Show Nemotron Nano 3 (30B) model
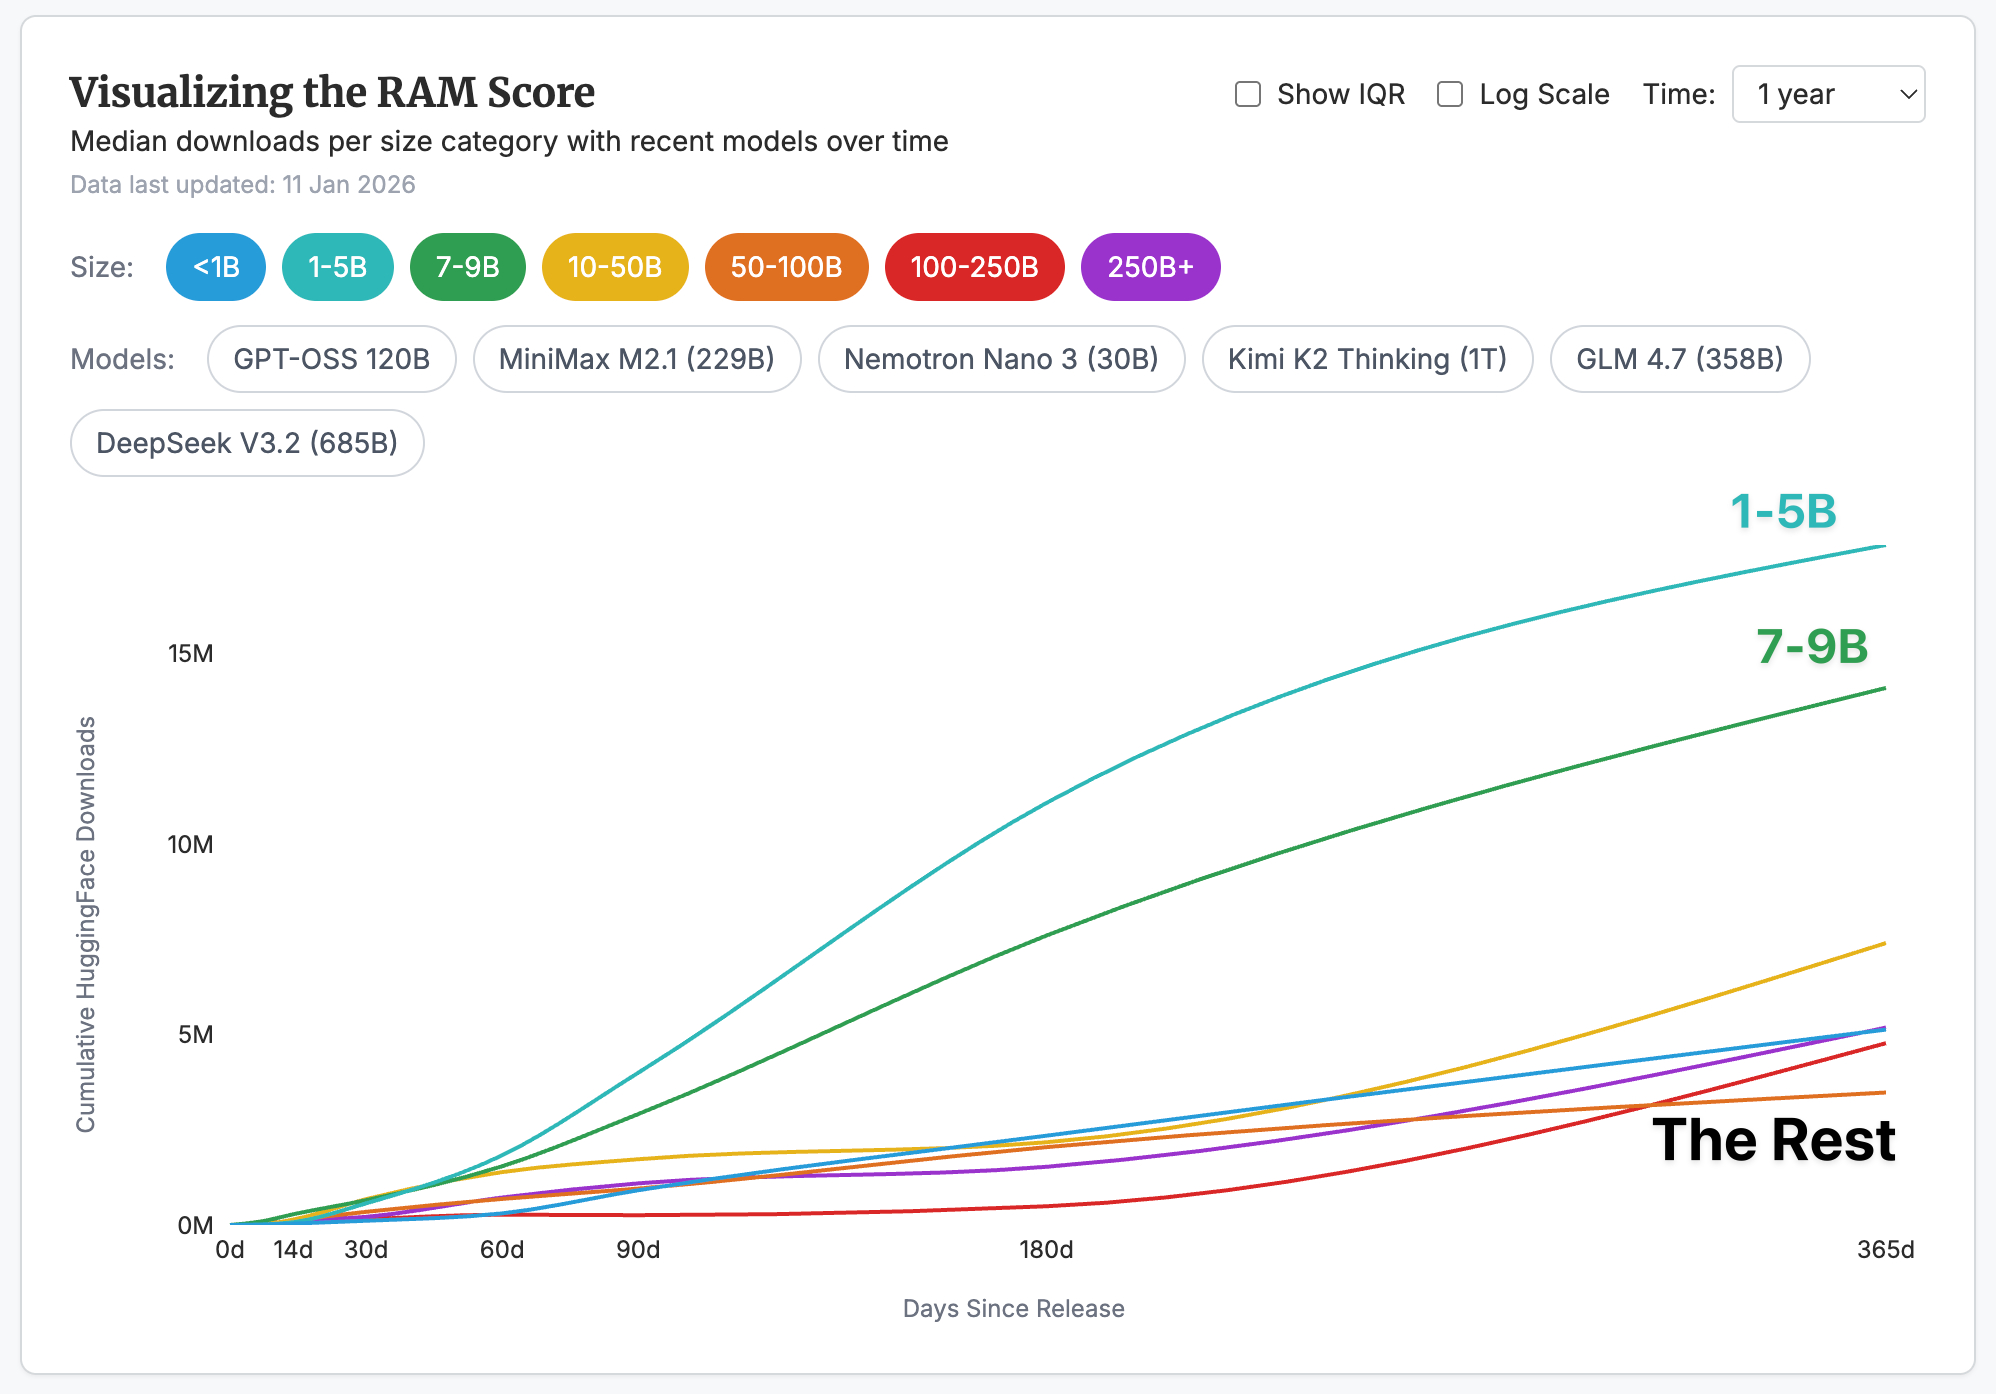 coord(1001,359)
